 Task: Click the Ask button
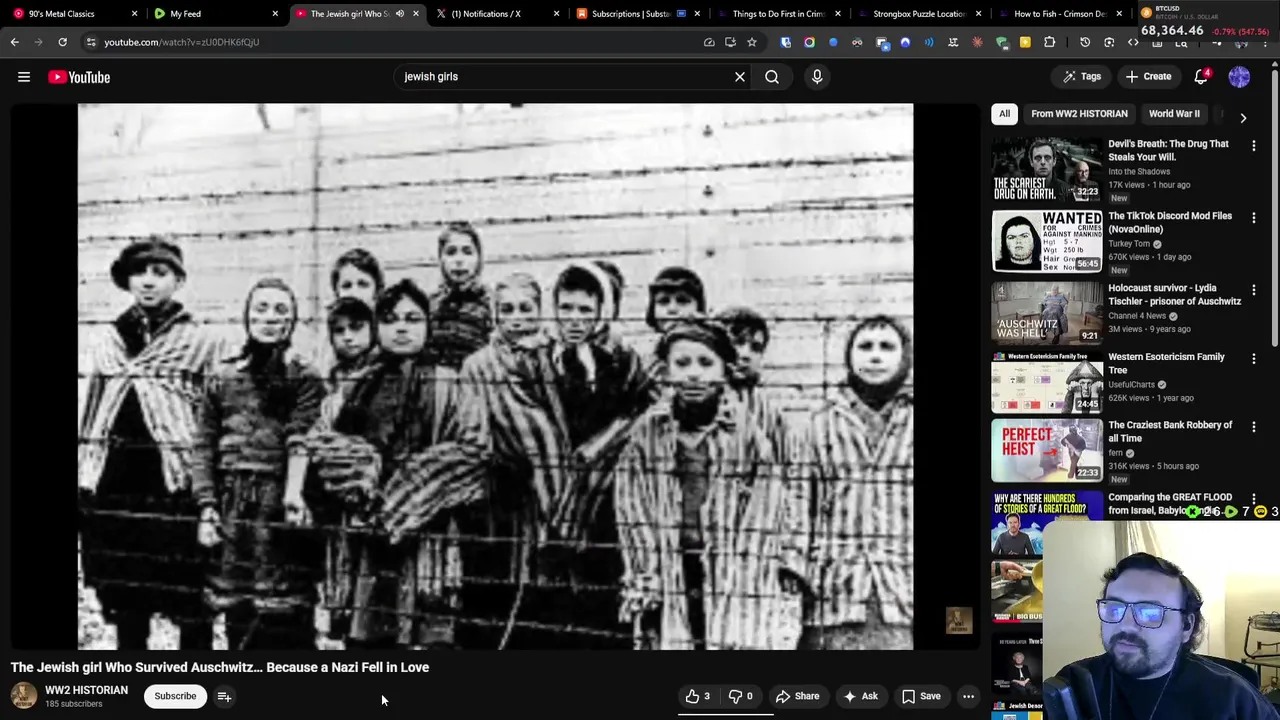861,696
